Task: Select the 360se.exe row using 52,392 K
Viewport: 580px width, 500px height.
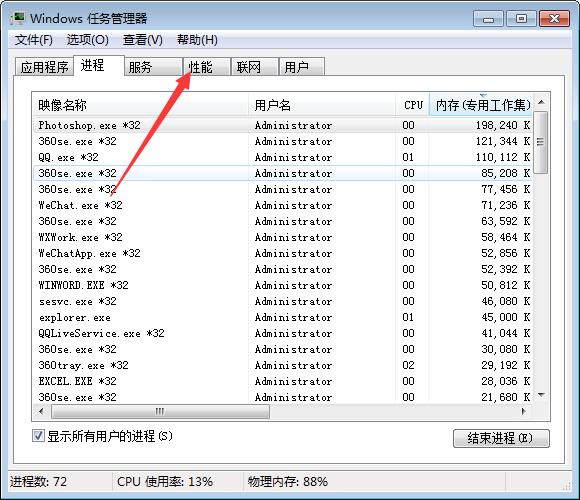Action: point(283,269)
